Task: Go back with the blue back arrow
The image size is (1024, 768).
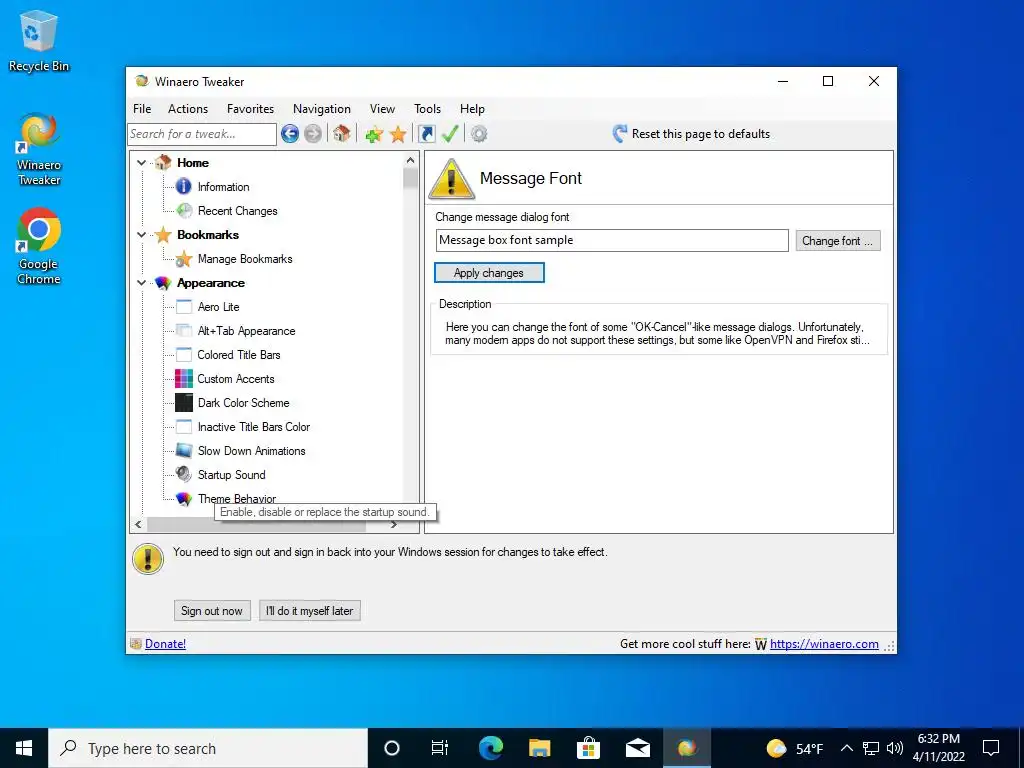Action: (290, 134)
